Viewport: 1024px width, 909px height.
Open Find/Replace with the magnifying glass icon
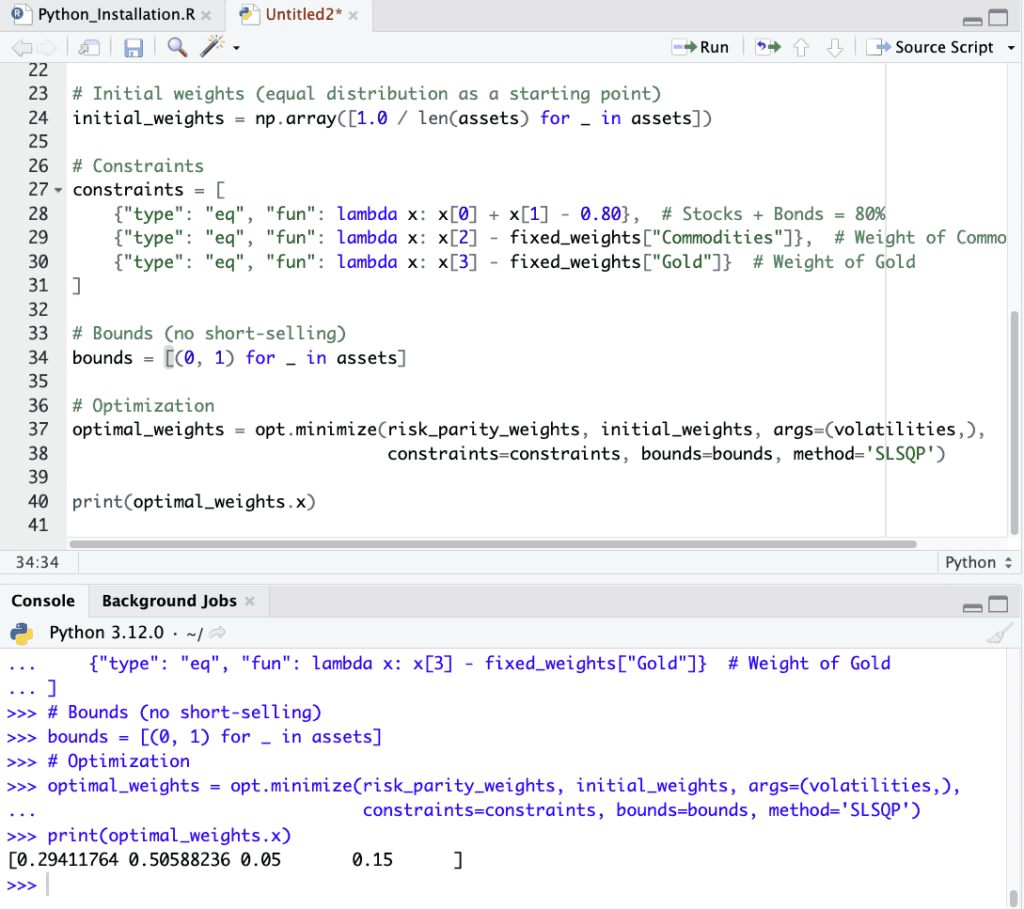tap(177, 47)
